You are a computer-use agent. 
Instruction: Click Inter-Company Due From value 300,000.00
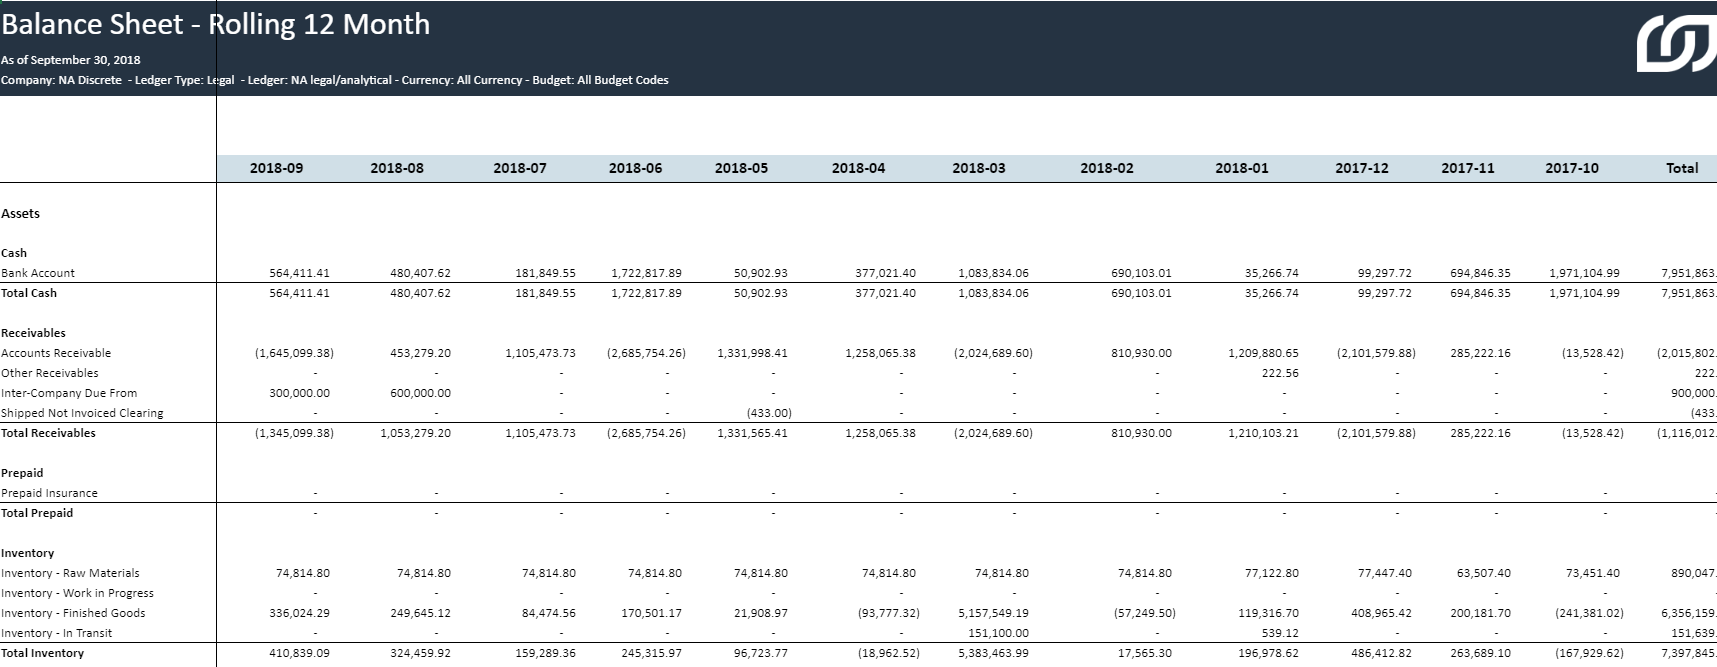[x=300, y=393]
